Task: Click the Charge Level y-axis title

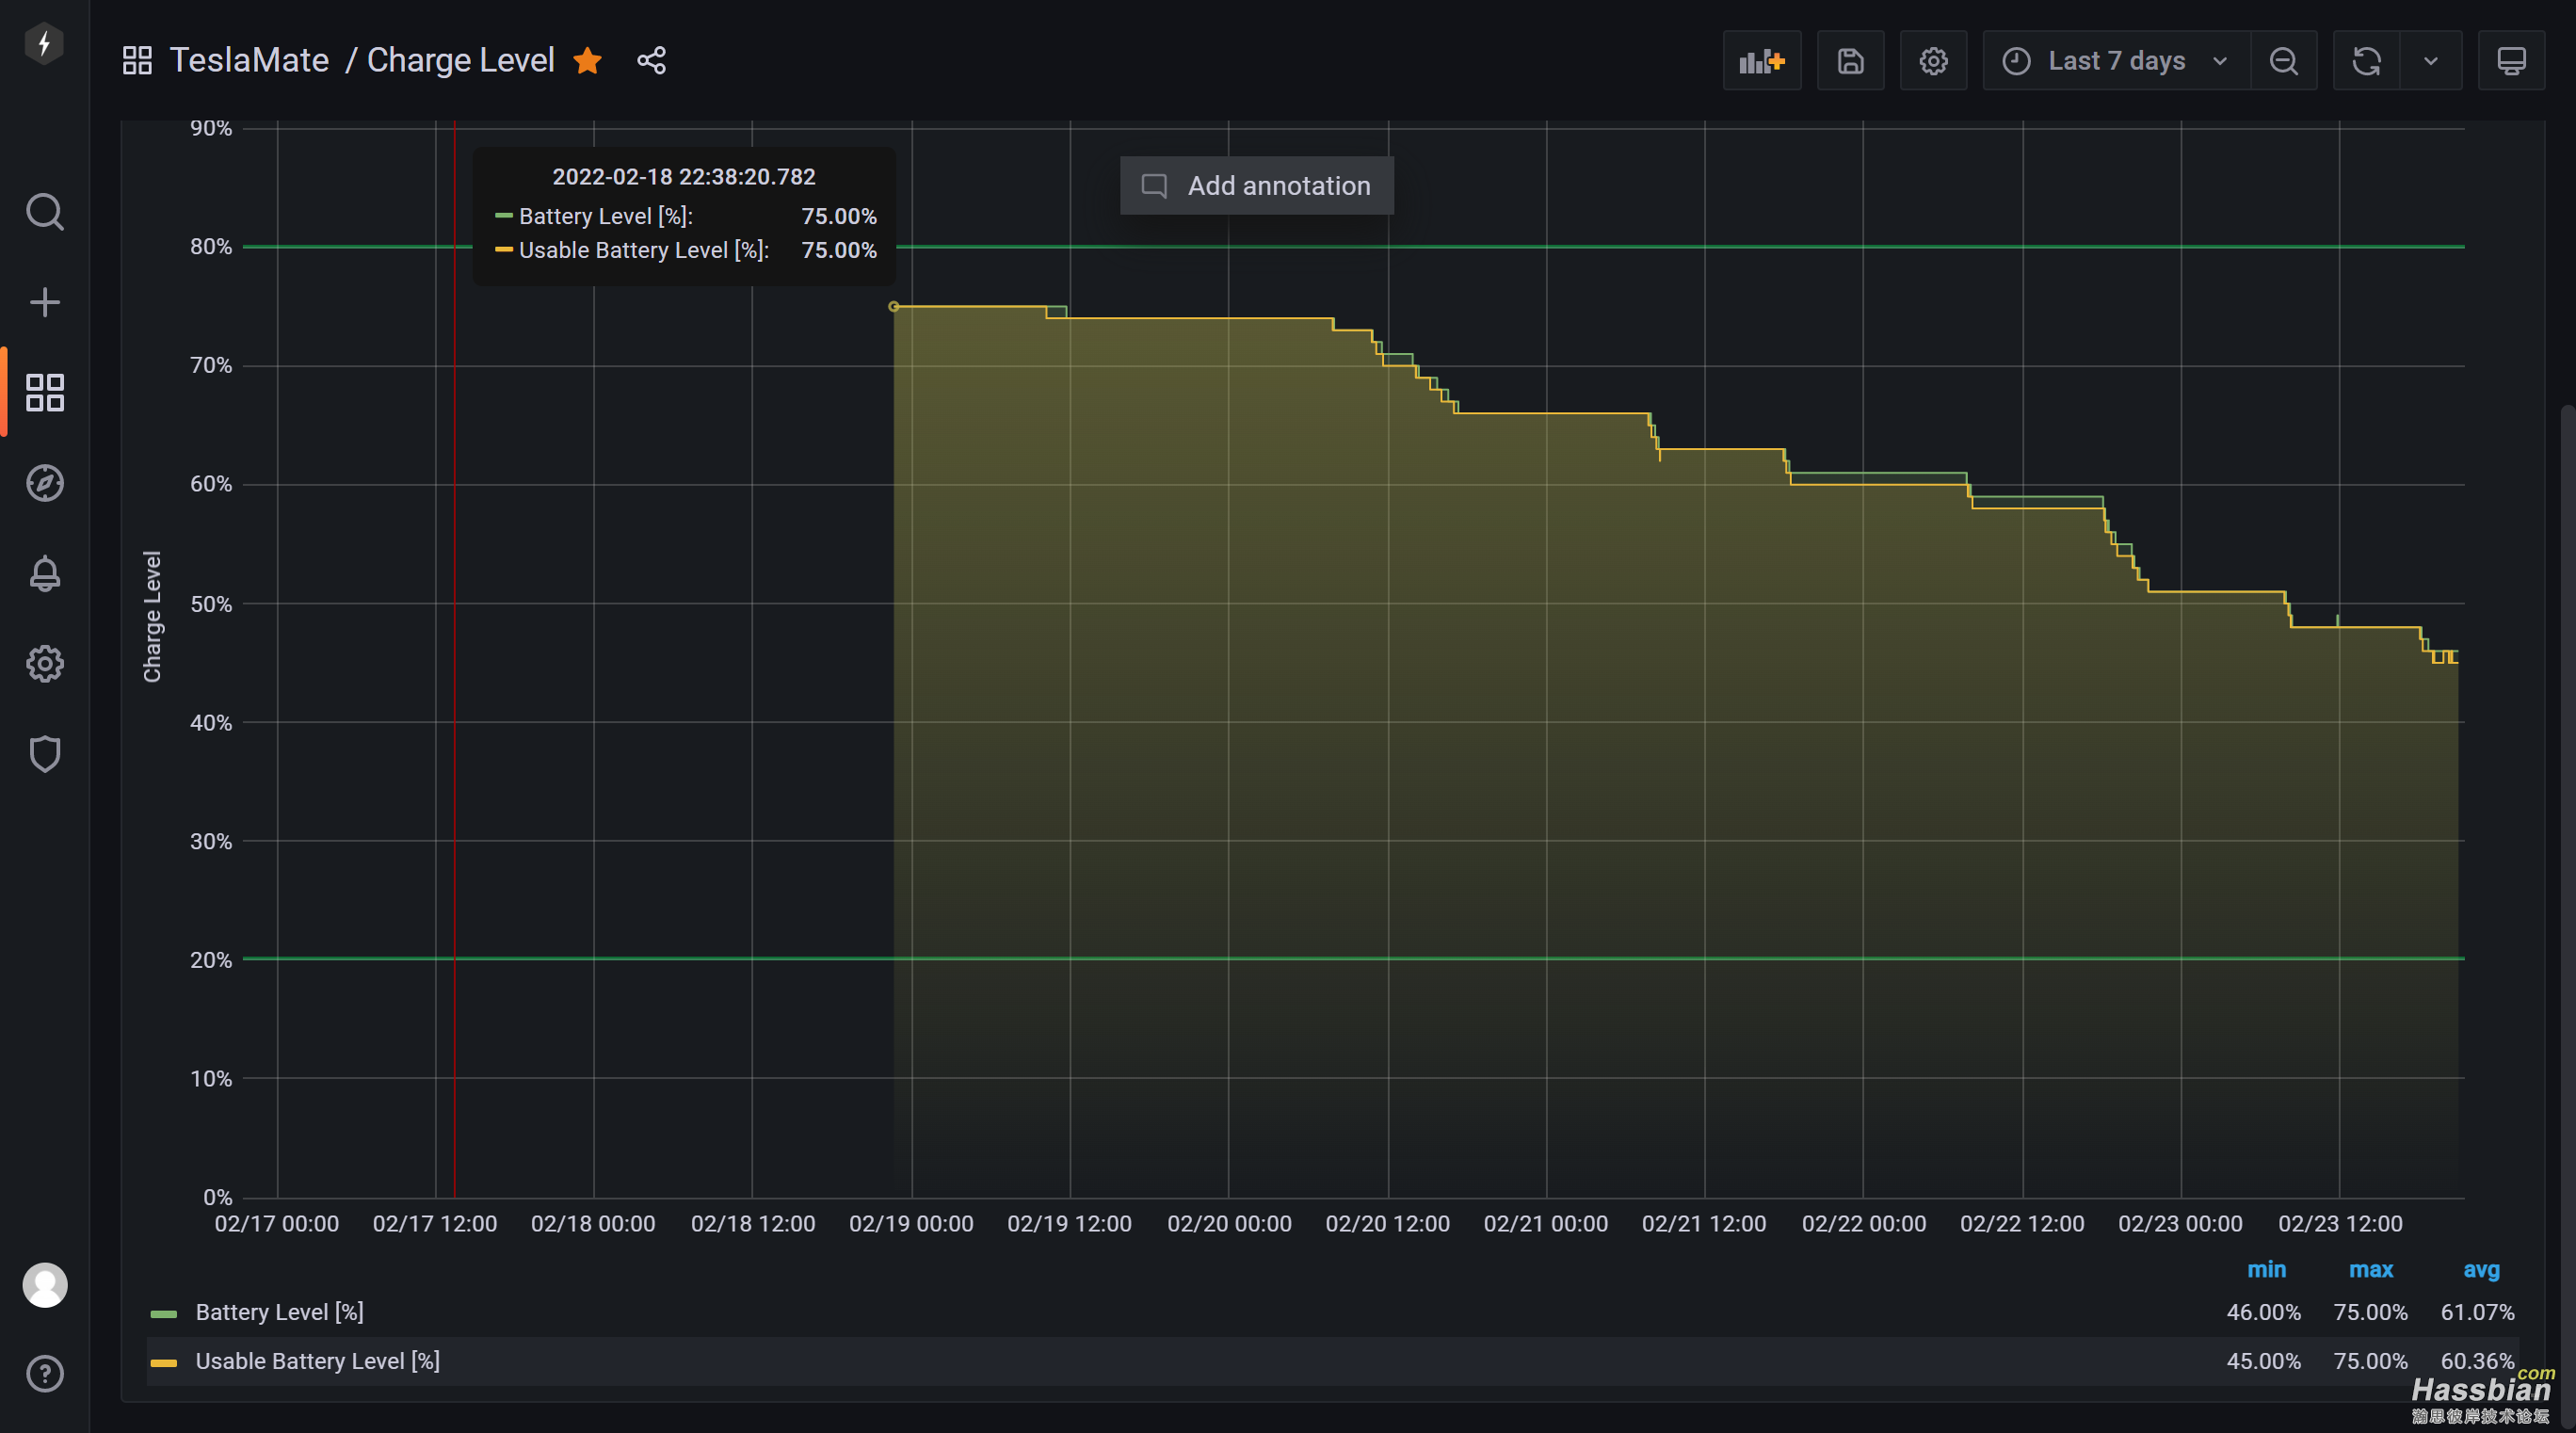Action: point(152,616)
